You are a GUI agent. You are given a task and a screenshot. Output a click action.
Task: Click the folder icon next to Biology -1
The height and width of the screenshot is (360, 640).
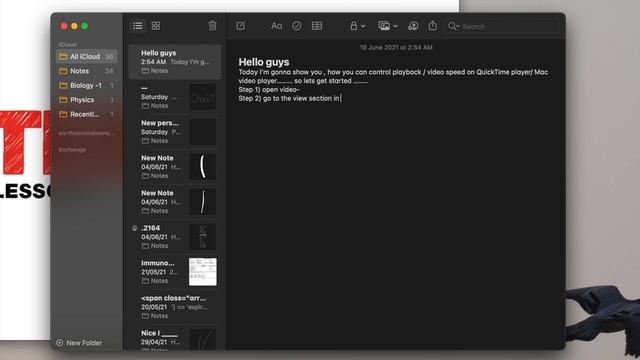63,85
